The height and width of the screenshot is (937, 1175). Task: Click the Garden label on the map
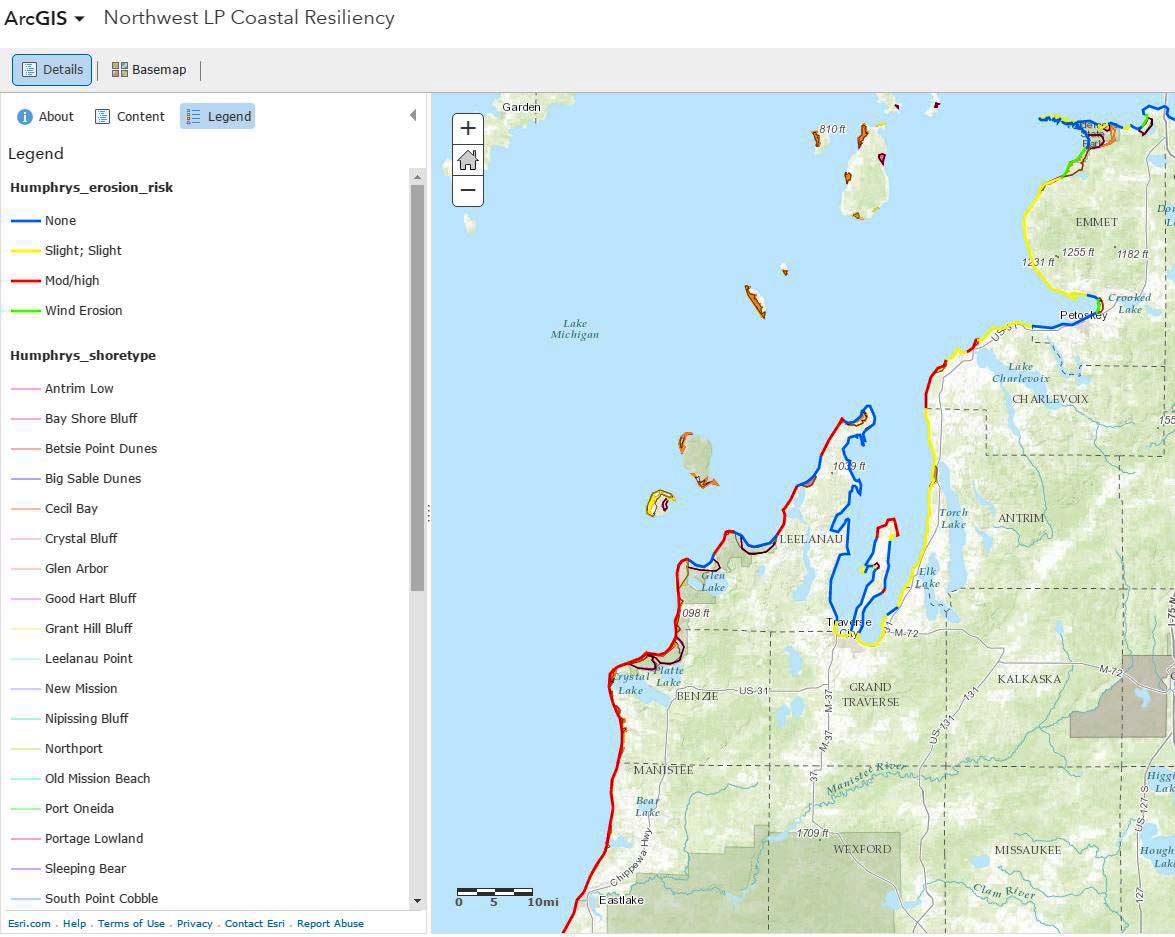point(522,107)
